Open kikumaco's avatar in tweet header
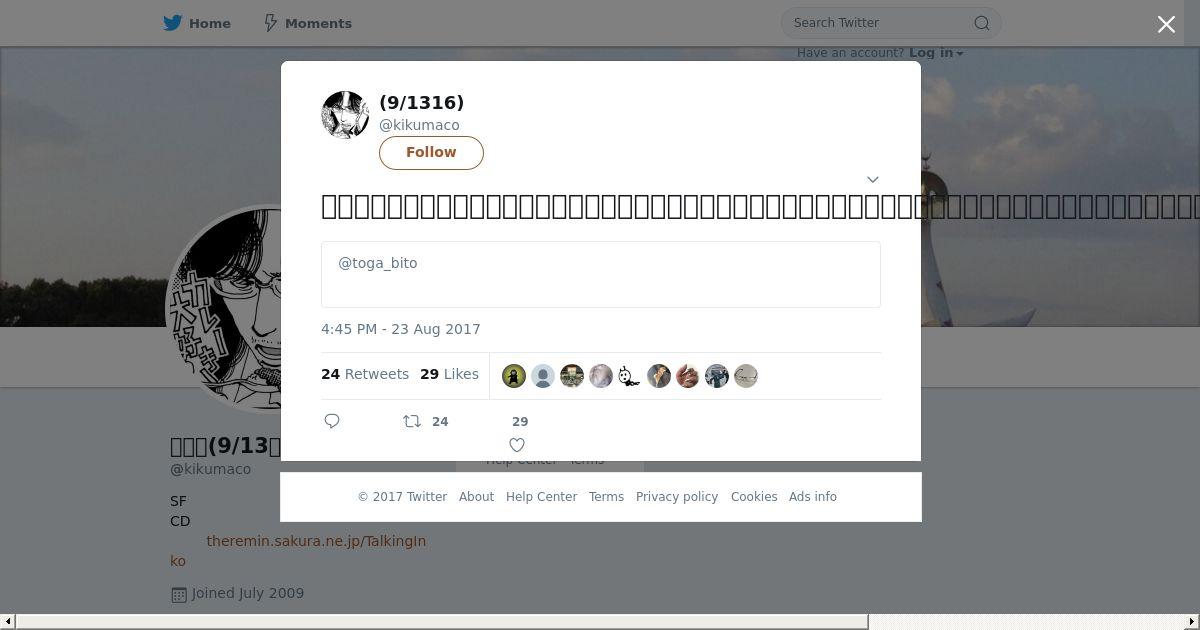 tap(345, 114)
